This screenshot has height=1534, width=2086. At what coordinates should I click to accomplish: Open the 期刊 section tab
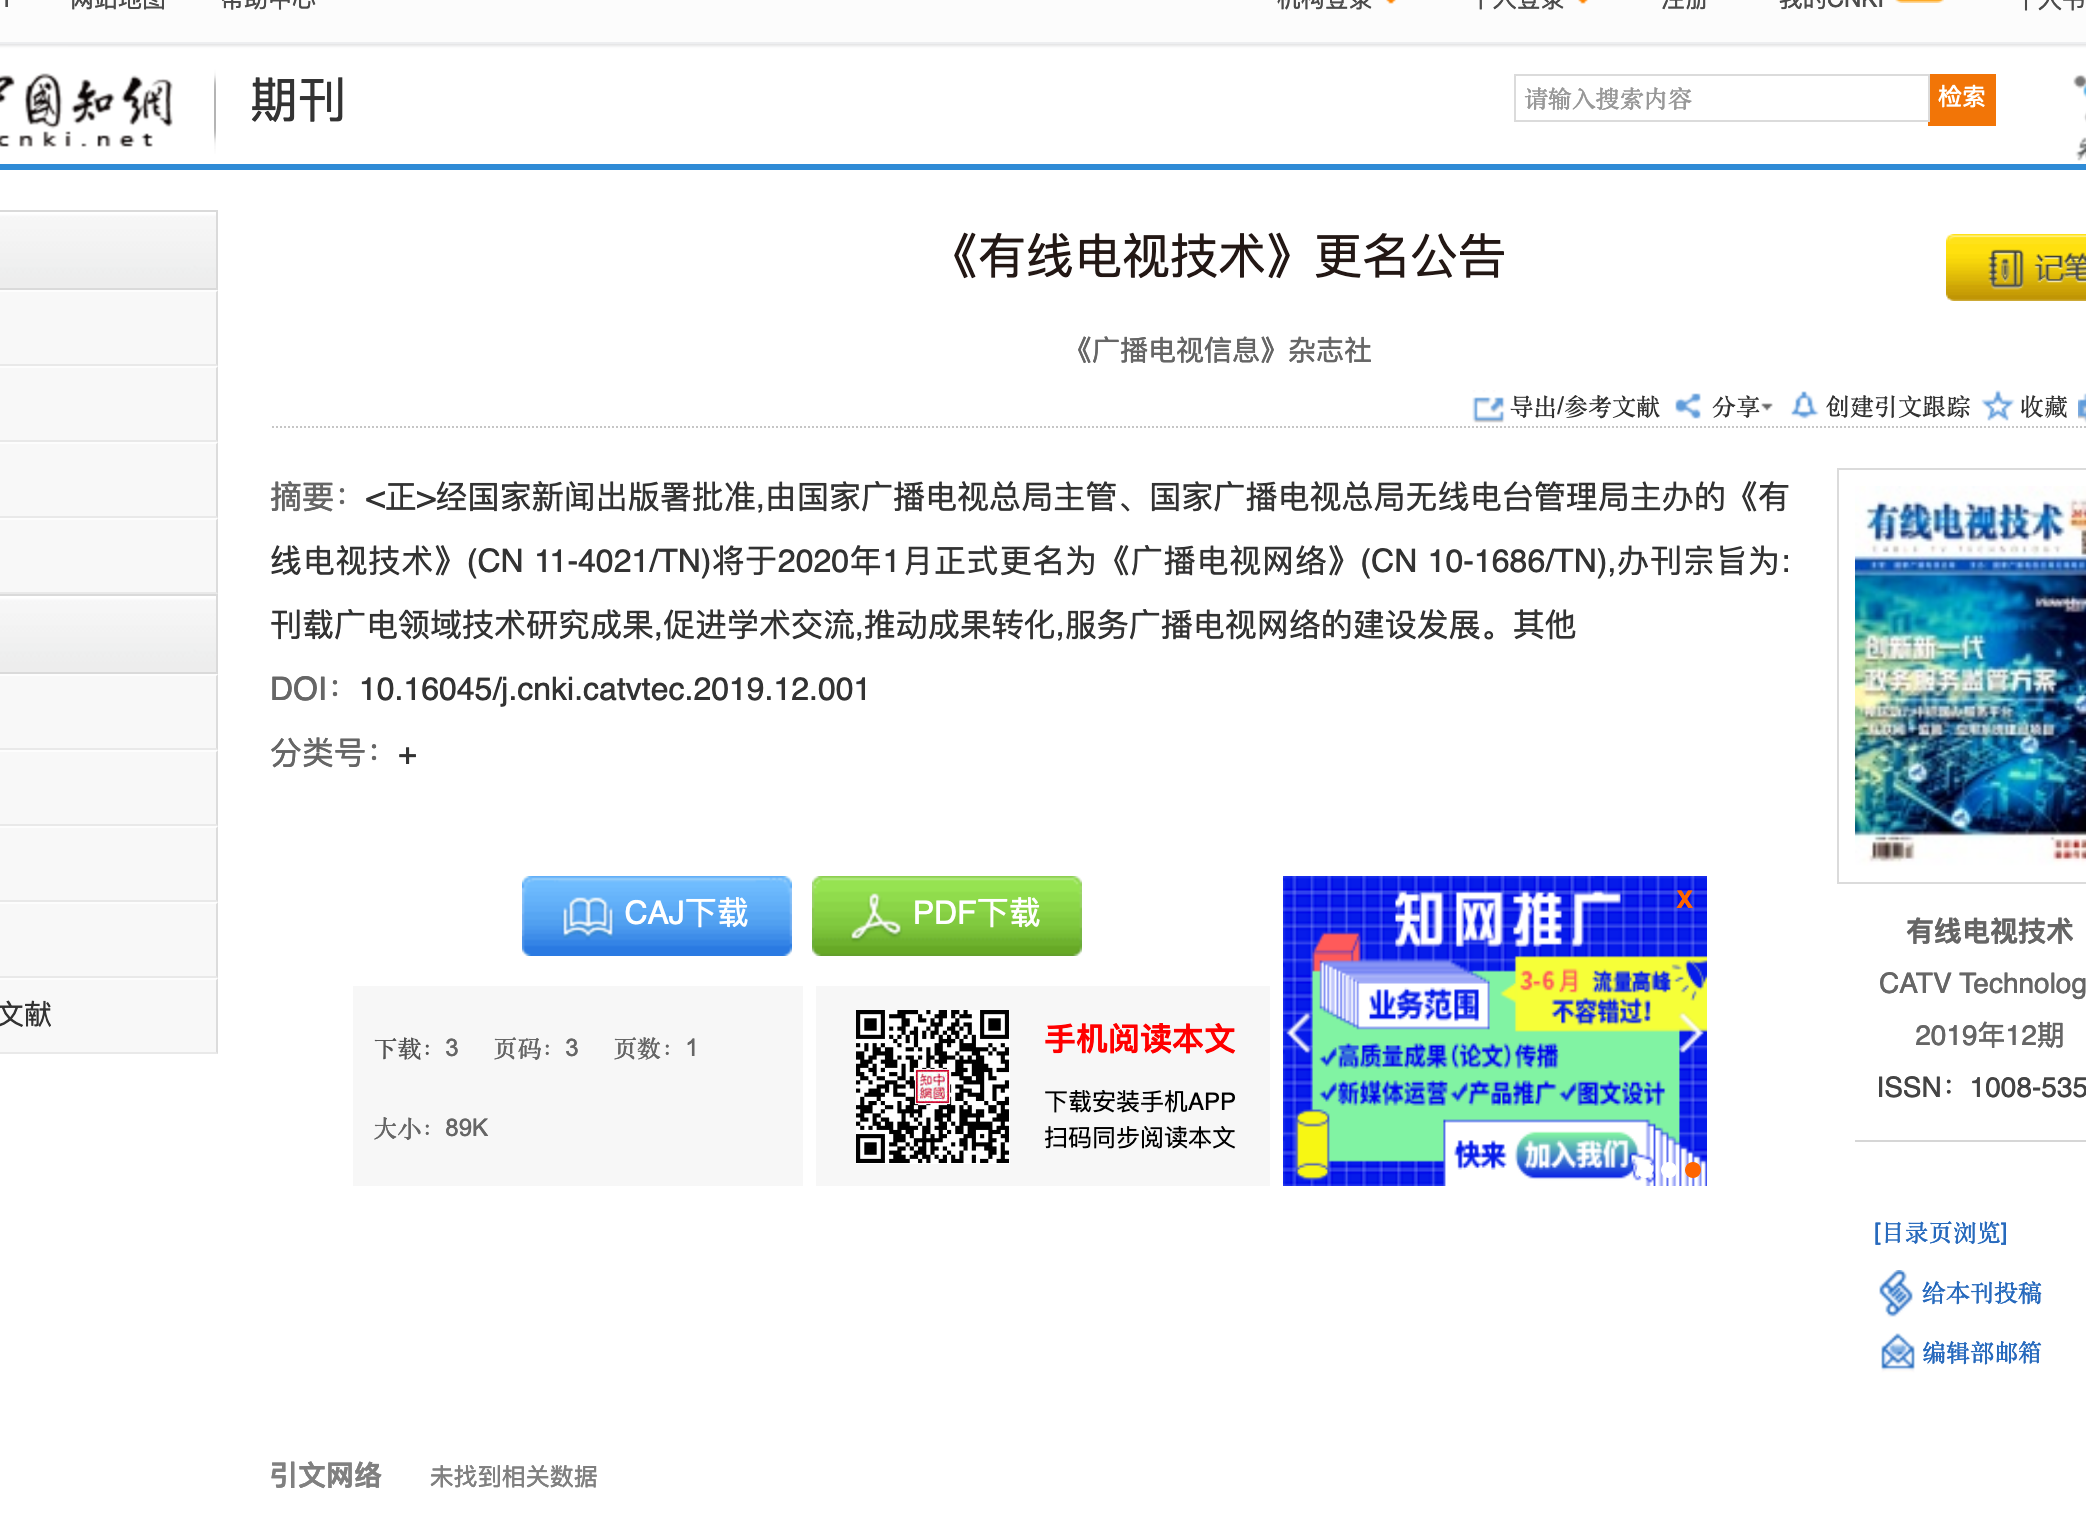click(297, 101)
